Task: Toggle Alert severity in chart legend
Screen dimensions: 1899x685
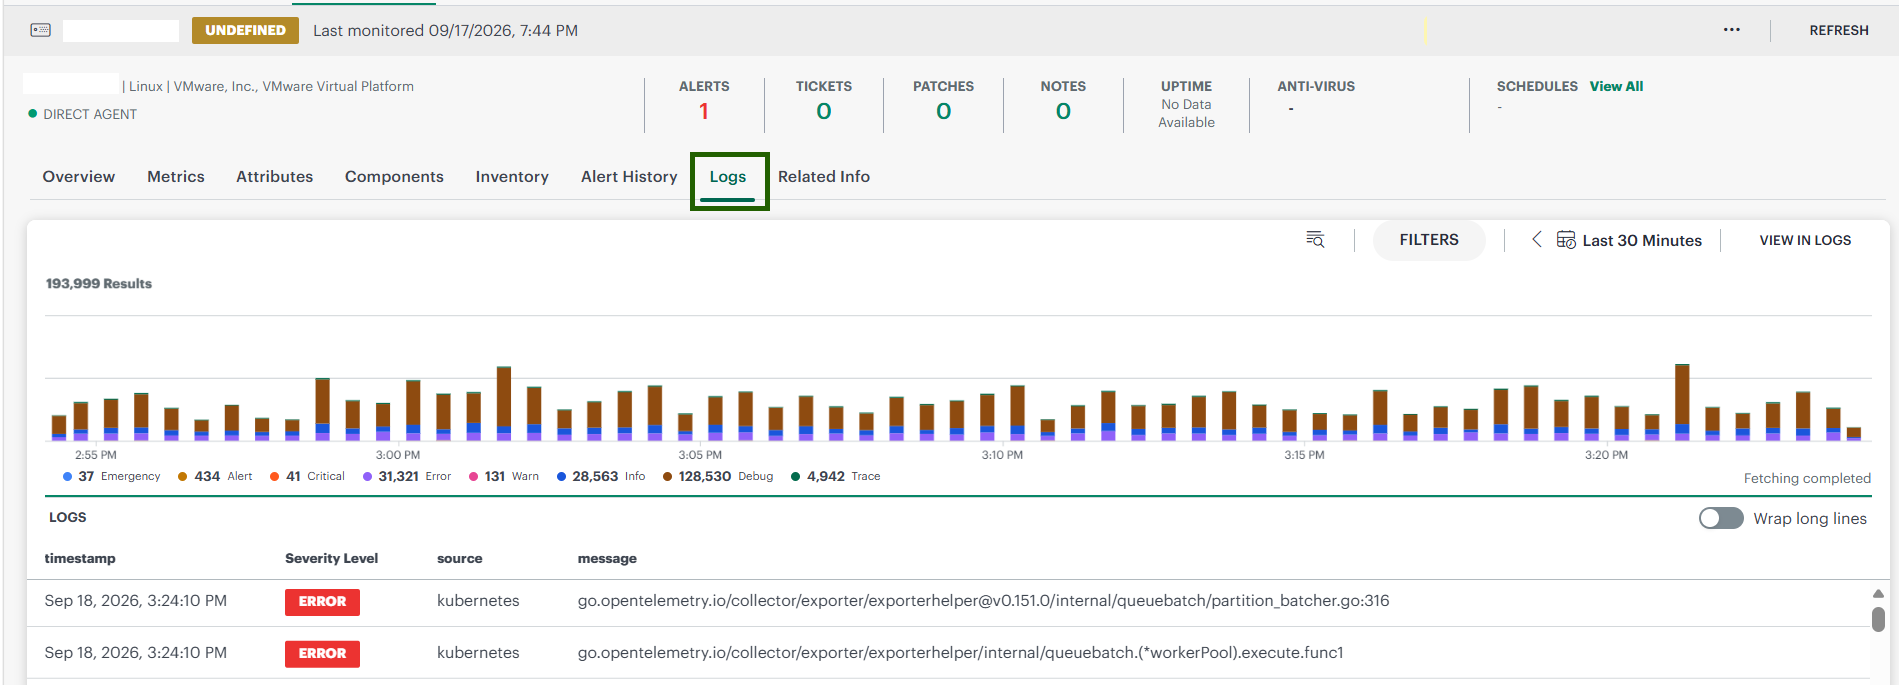Action: 215,476
